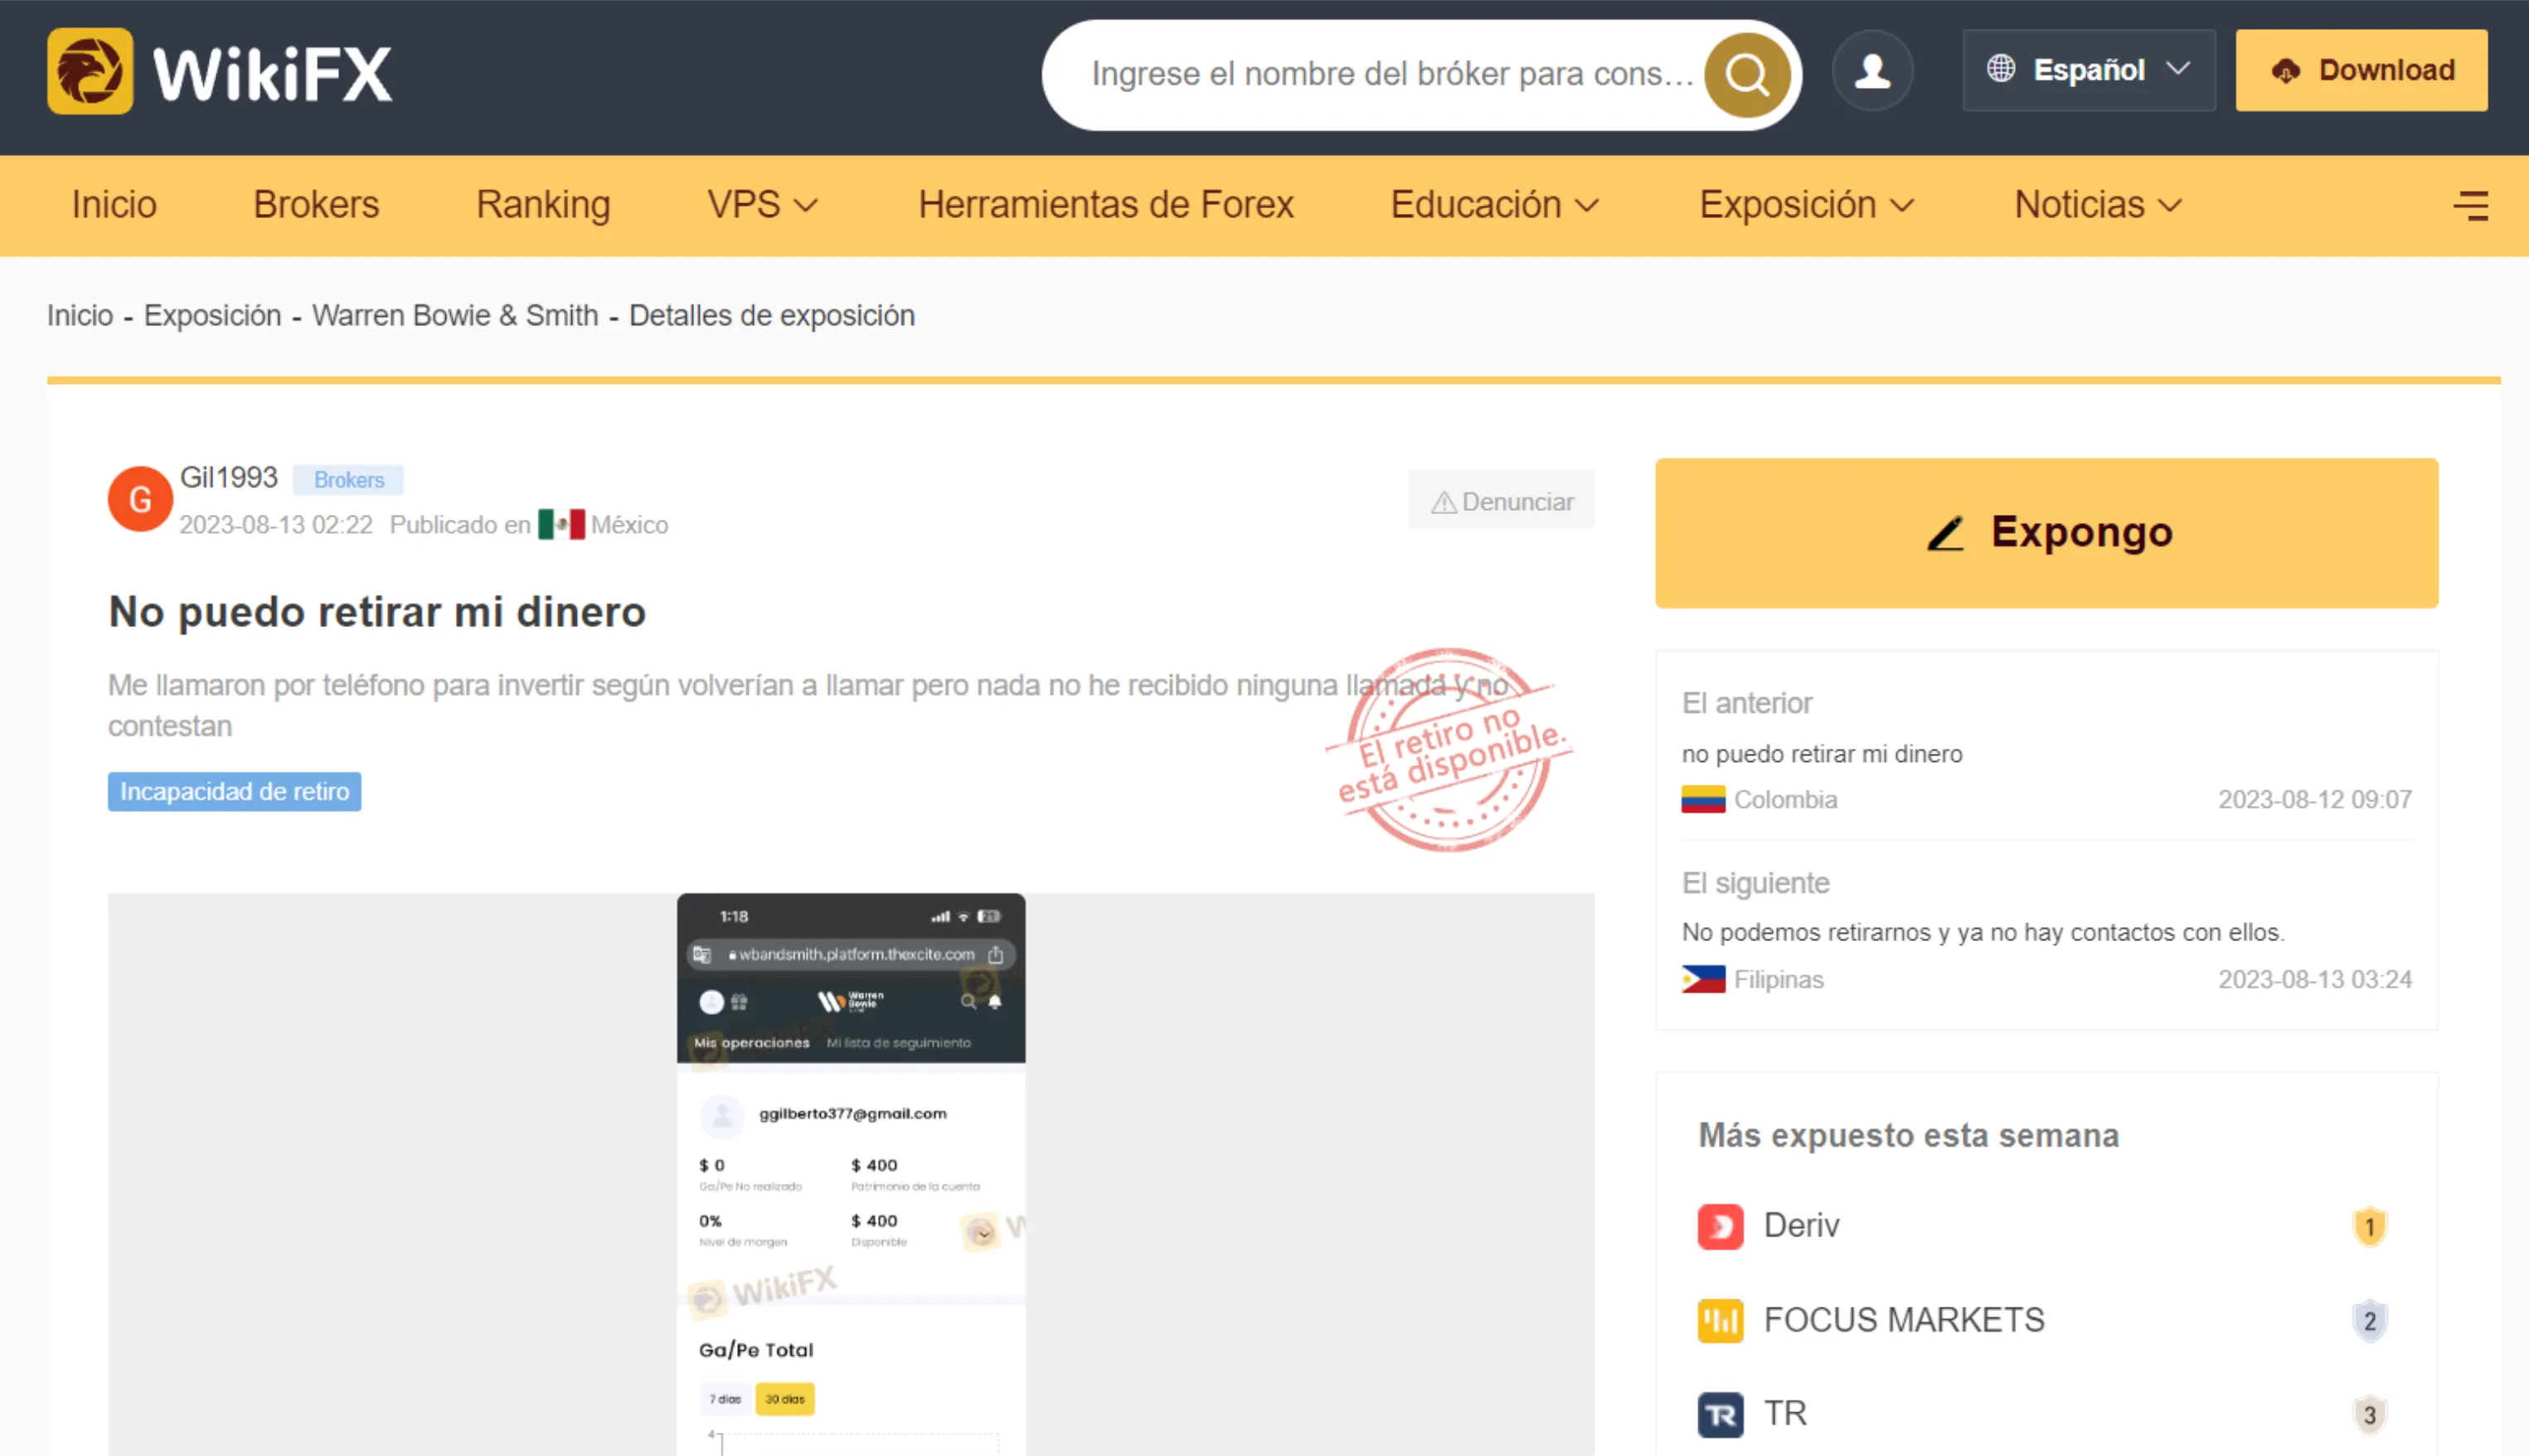Image resolution: width=2529 pixels, height=1456 pixels.
Task: Click the magnifier search button
Action: point(1747,74)
